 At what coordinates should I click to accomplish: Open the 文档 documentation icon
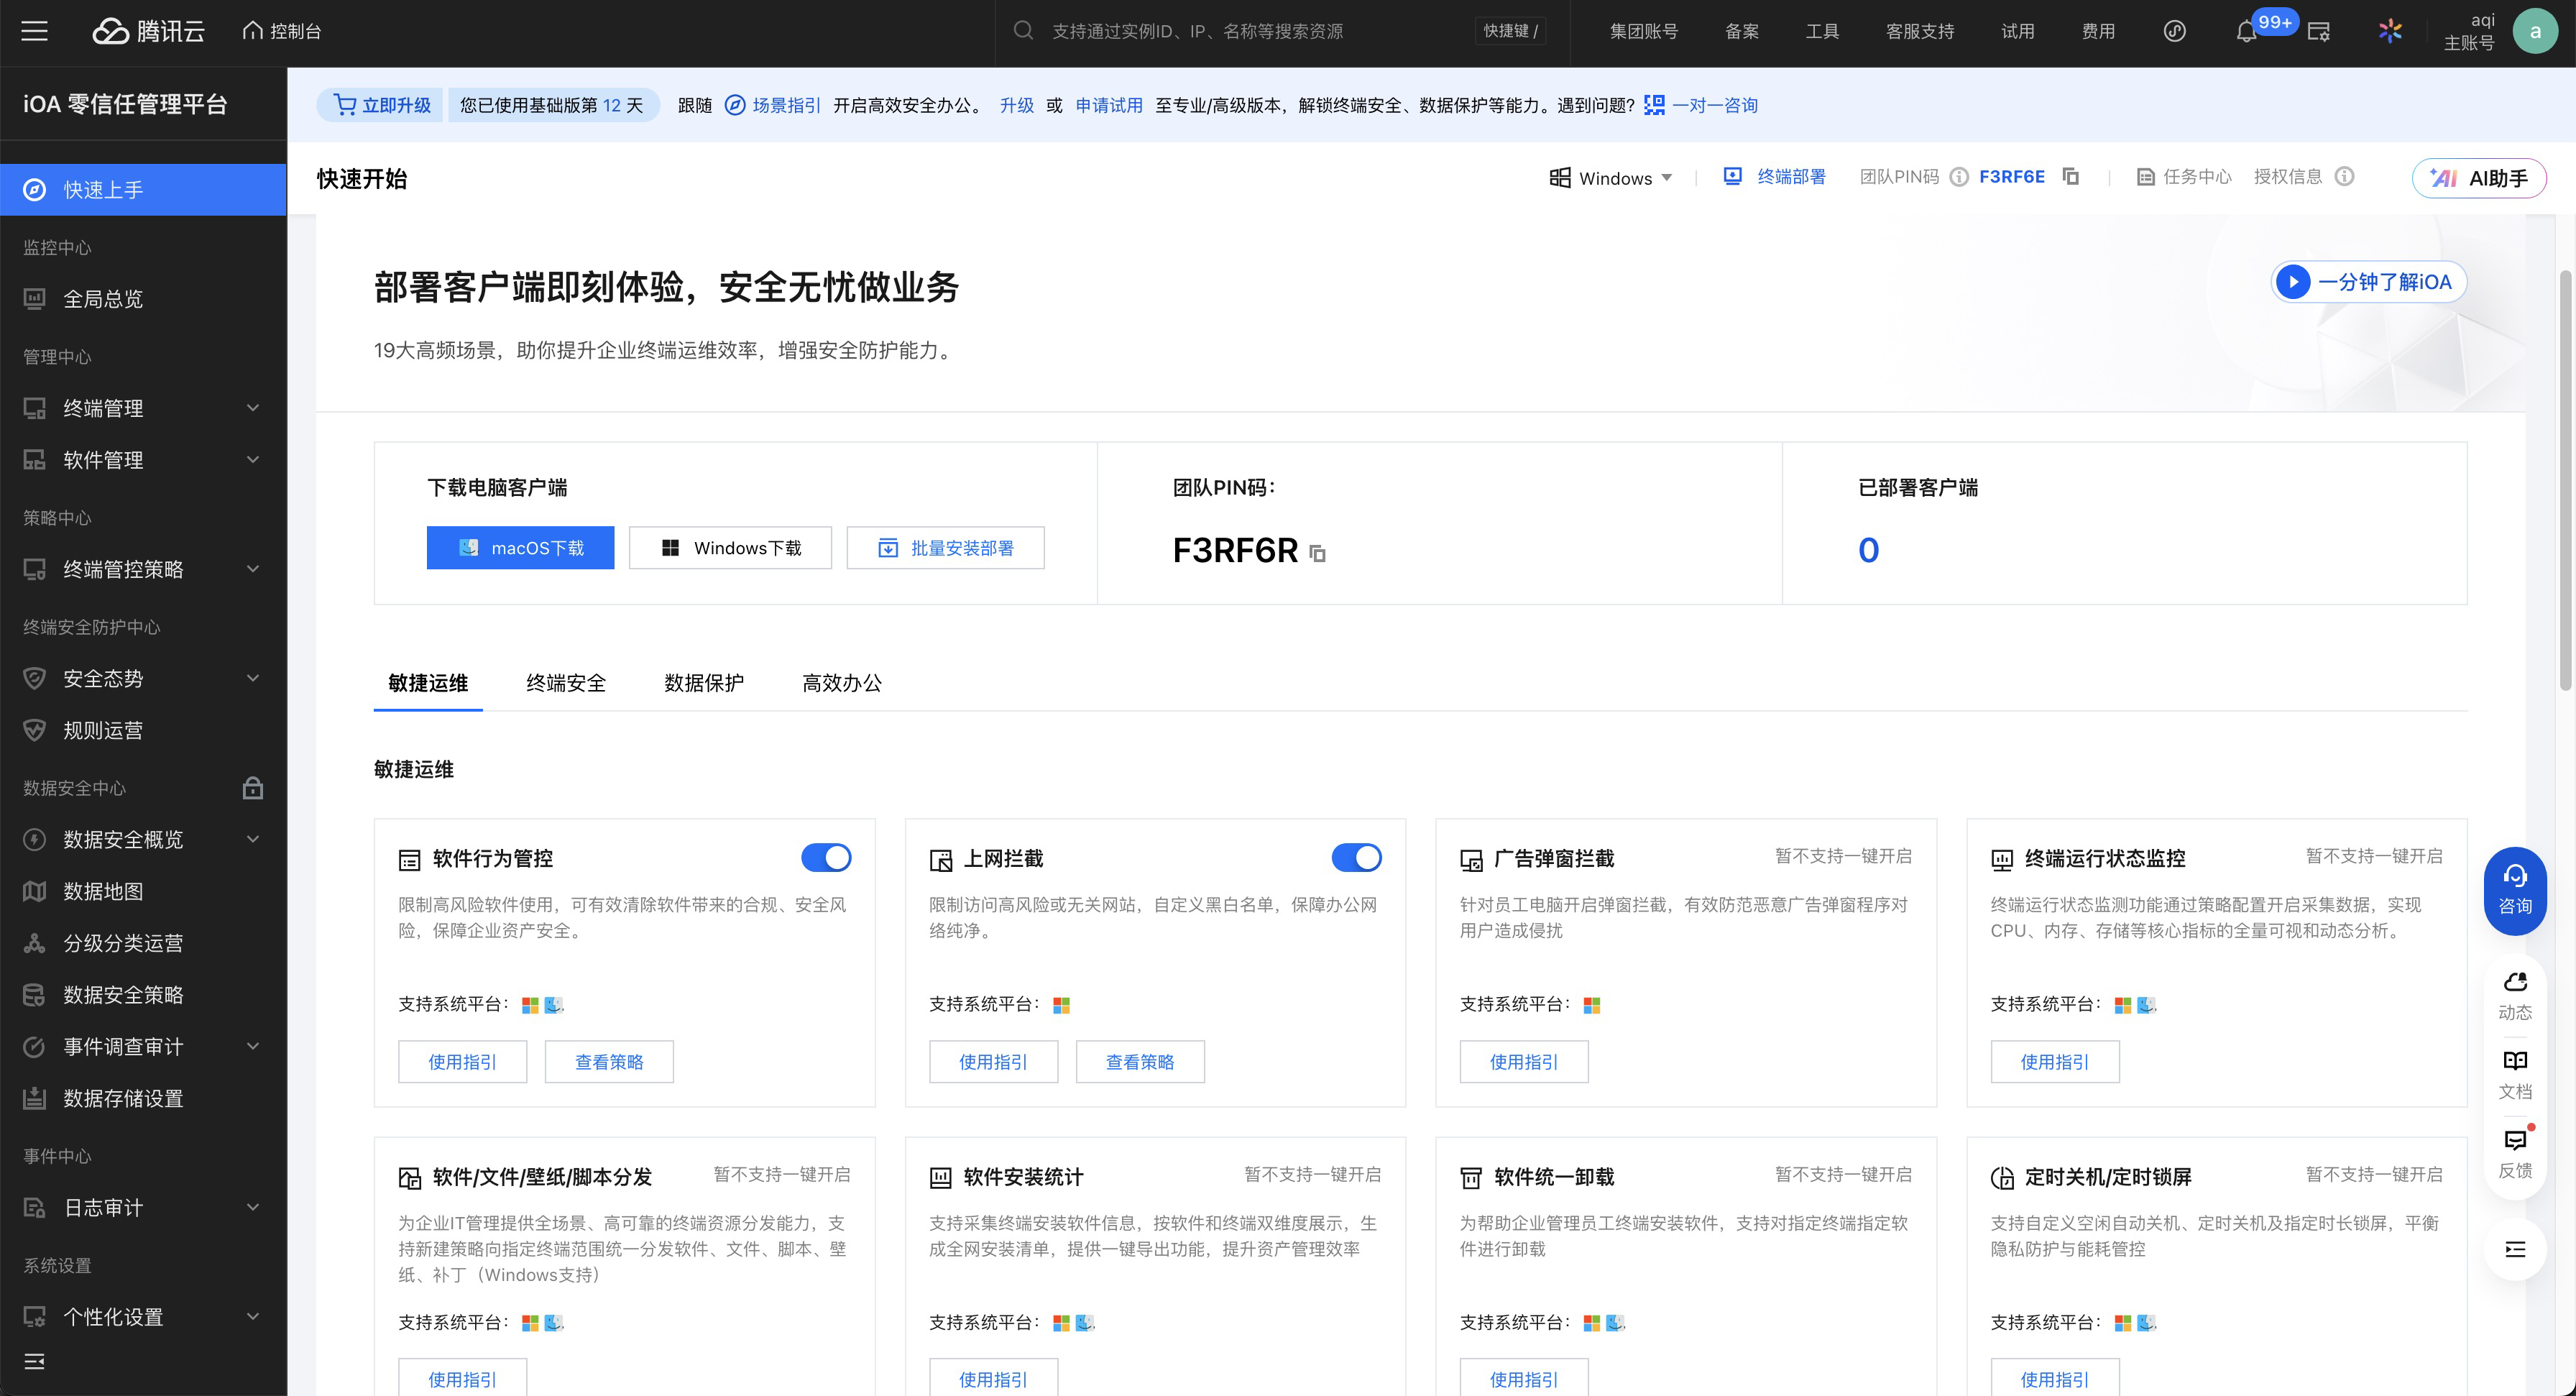click(2514, 1074)
